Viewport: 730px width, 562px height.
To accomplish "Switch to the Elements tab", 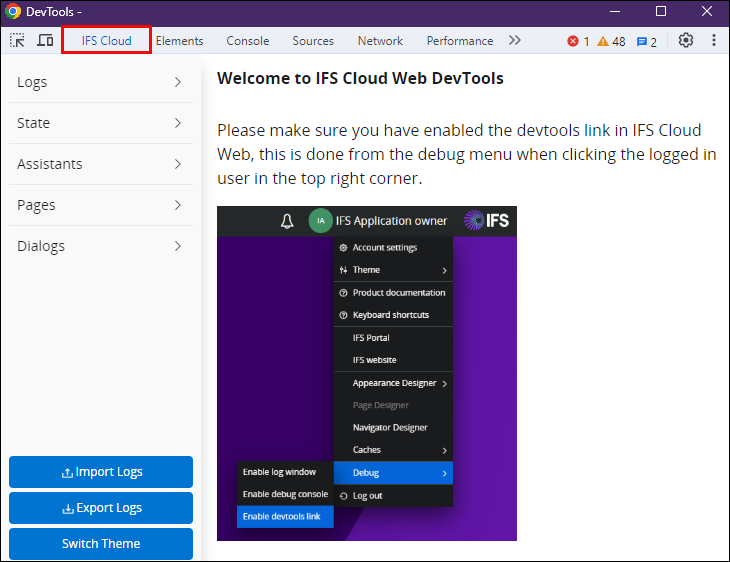I will click(x=179, y=41).
